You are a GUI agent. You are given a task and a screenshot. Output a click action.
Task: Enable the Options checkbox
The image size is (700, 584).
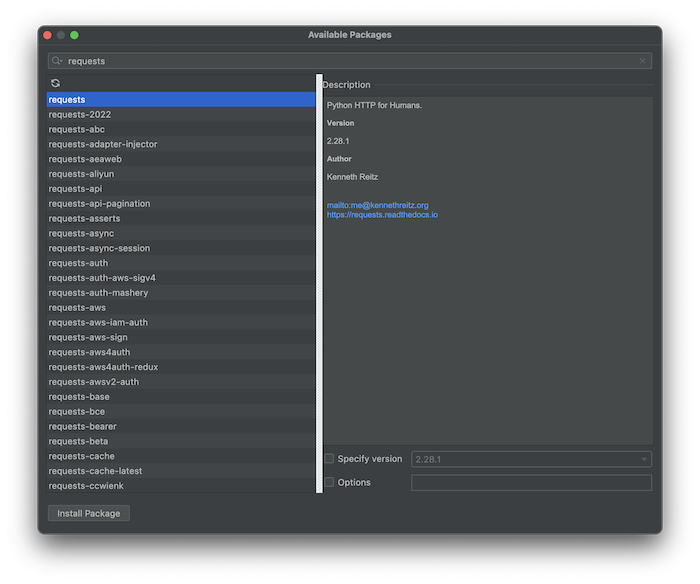(329, 482)
